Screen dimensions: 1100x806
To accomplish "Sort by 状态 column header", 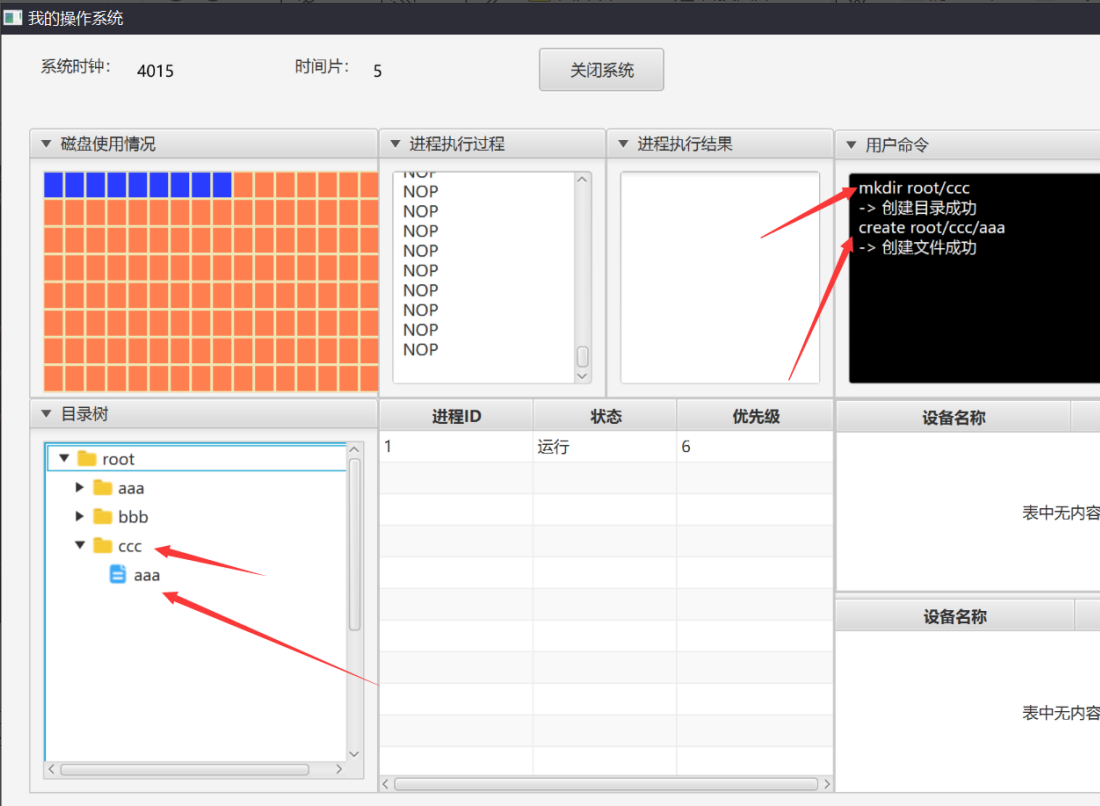I will (605, 416).
